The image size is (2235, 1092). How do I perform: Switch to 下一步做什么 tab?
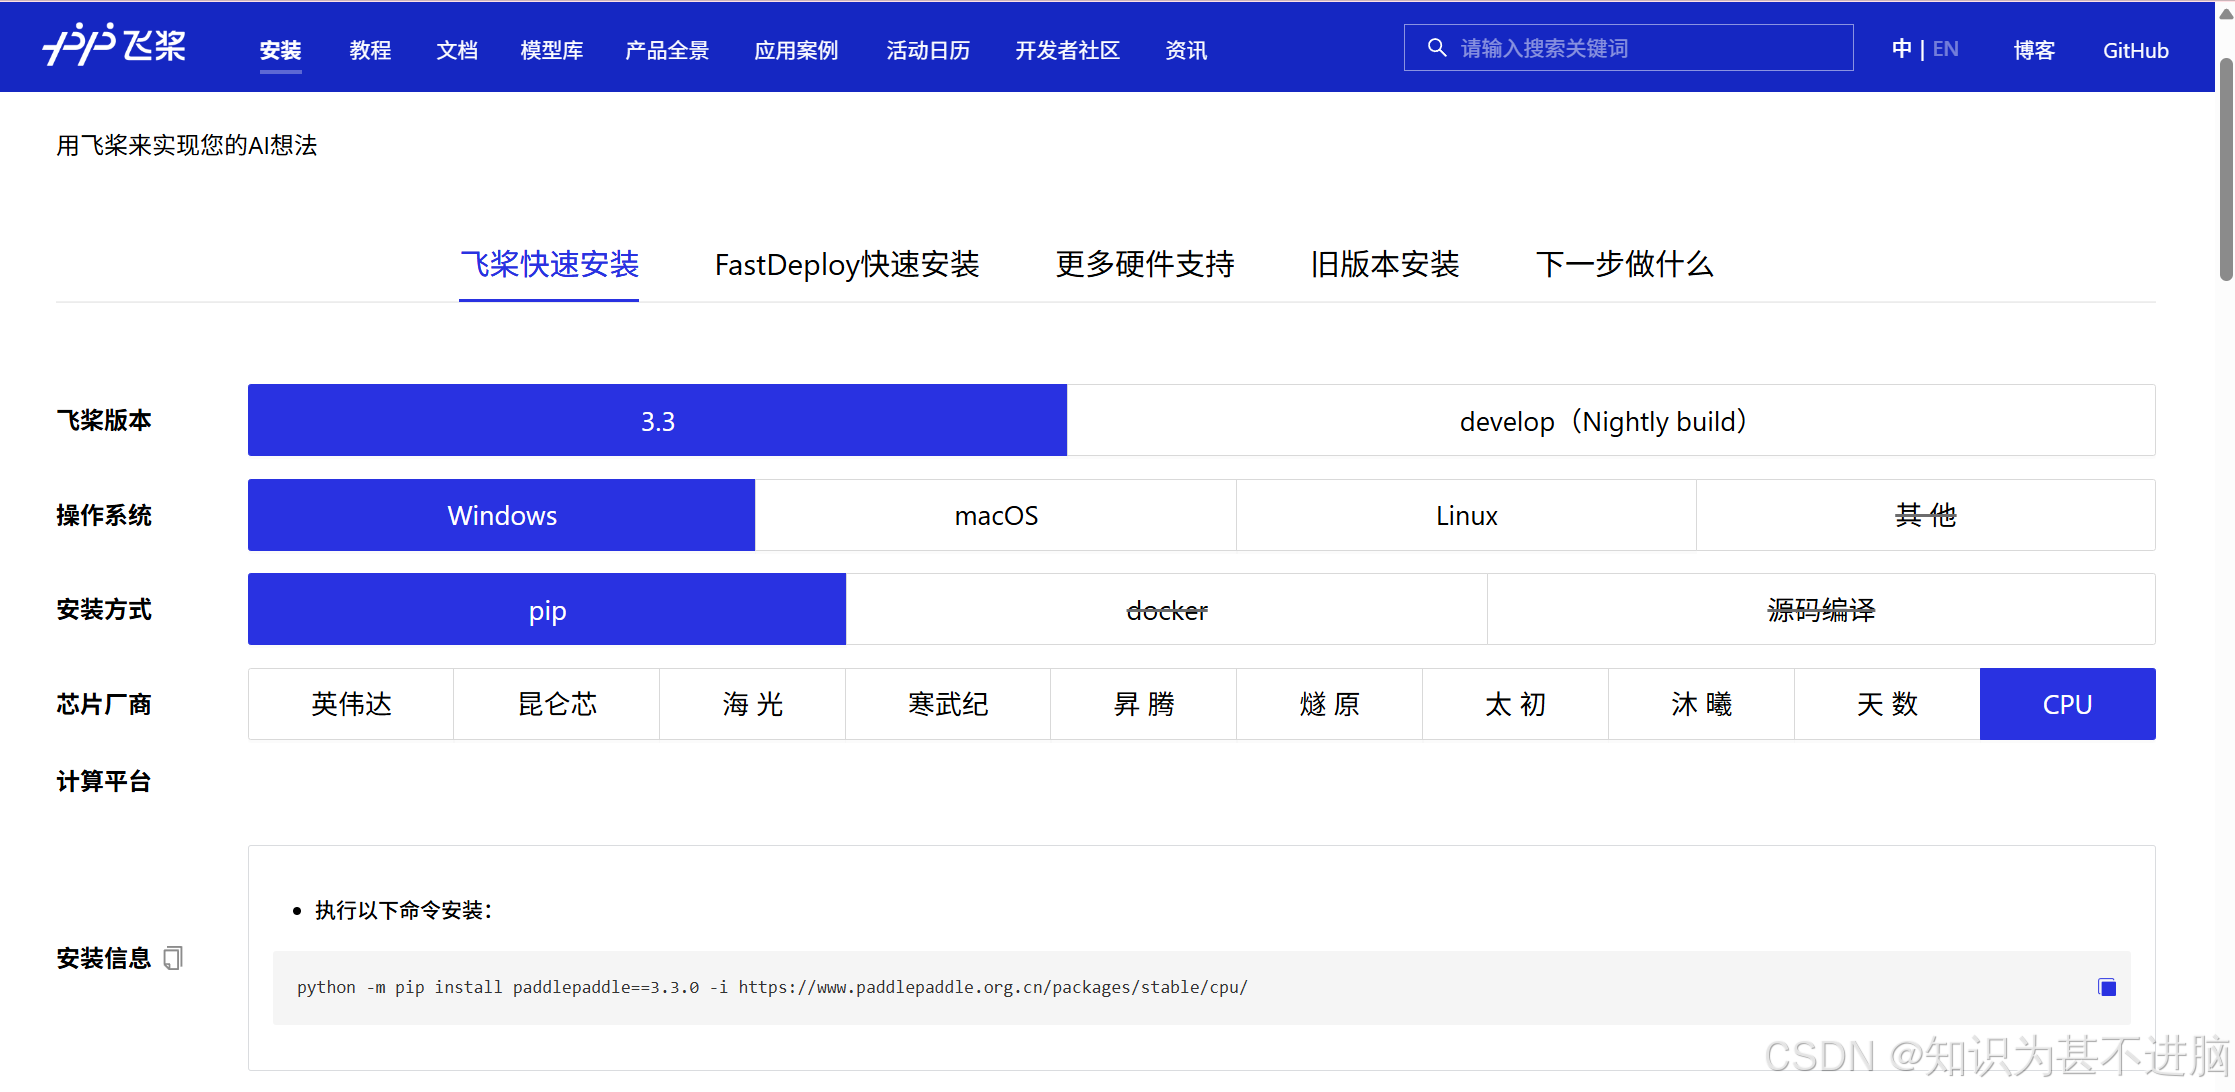[1625, 264]
